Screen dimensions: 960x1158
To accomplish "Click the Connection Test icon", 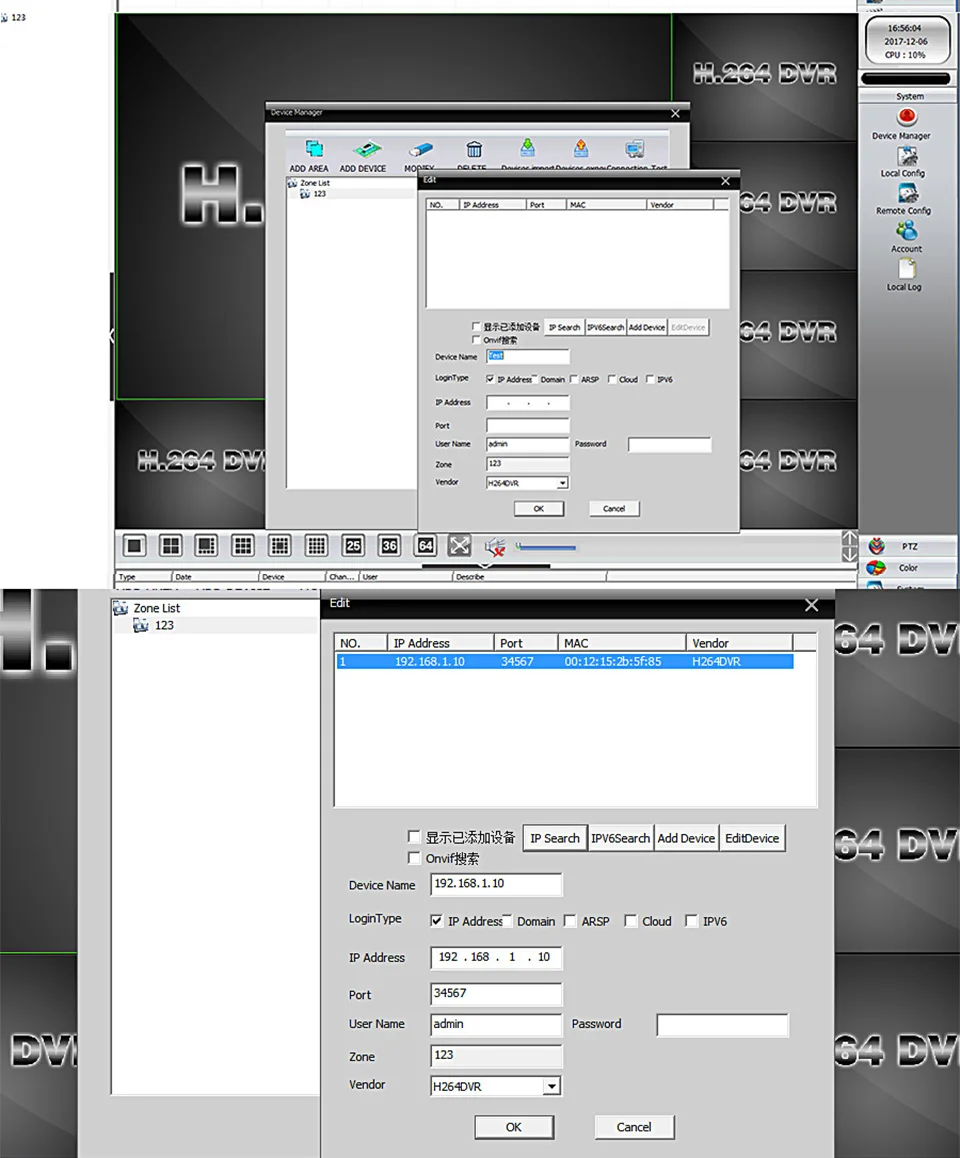I will 634,149.
